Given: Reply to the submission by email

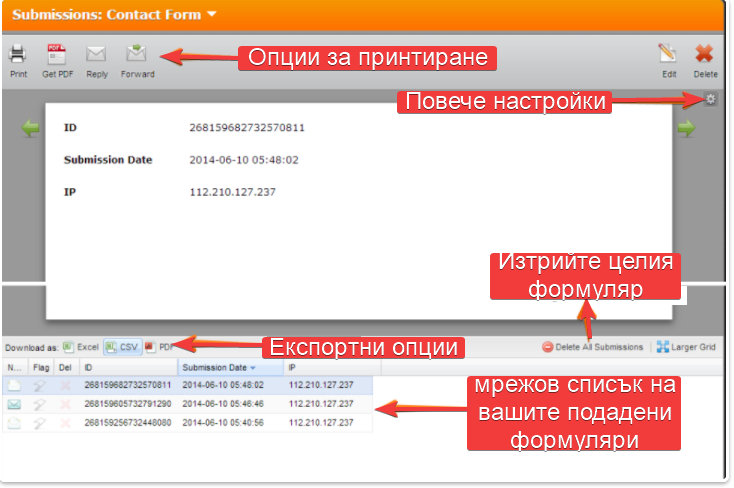Looking at the screenshot, I should (96, 61).
